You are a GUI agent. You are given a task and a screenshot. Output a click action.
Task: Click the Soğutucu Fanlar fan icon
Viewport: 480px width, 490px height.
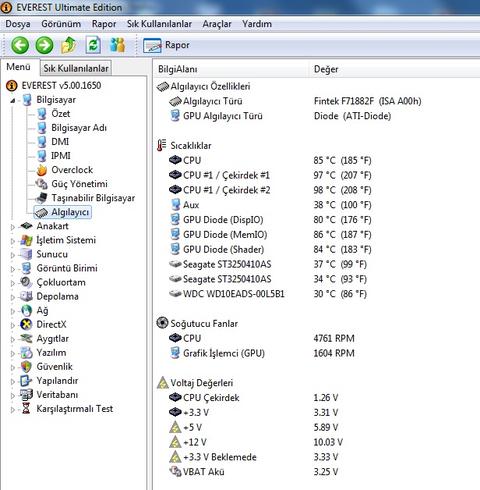click(162, 323)
